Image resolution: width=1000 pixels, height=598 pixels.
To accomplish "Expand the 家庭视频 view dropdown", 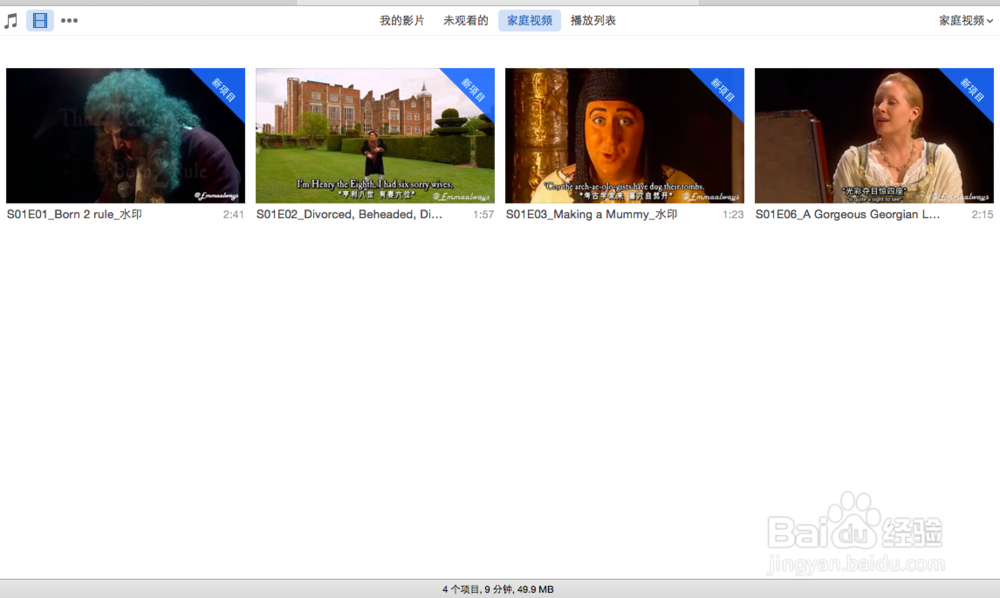I will 966,20.
